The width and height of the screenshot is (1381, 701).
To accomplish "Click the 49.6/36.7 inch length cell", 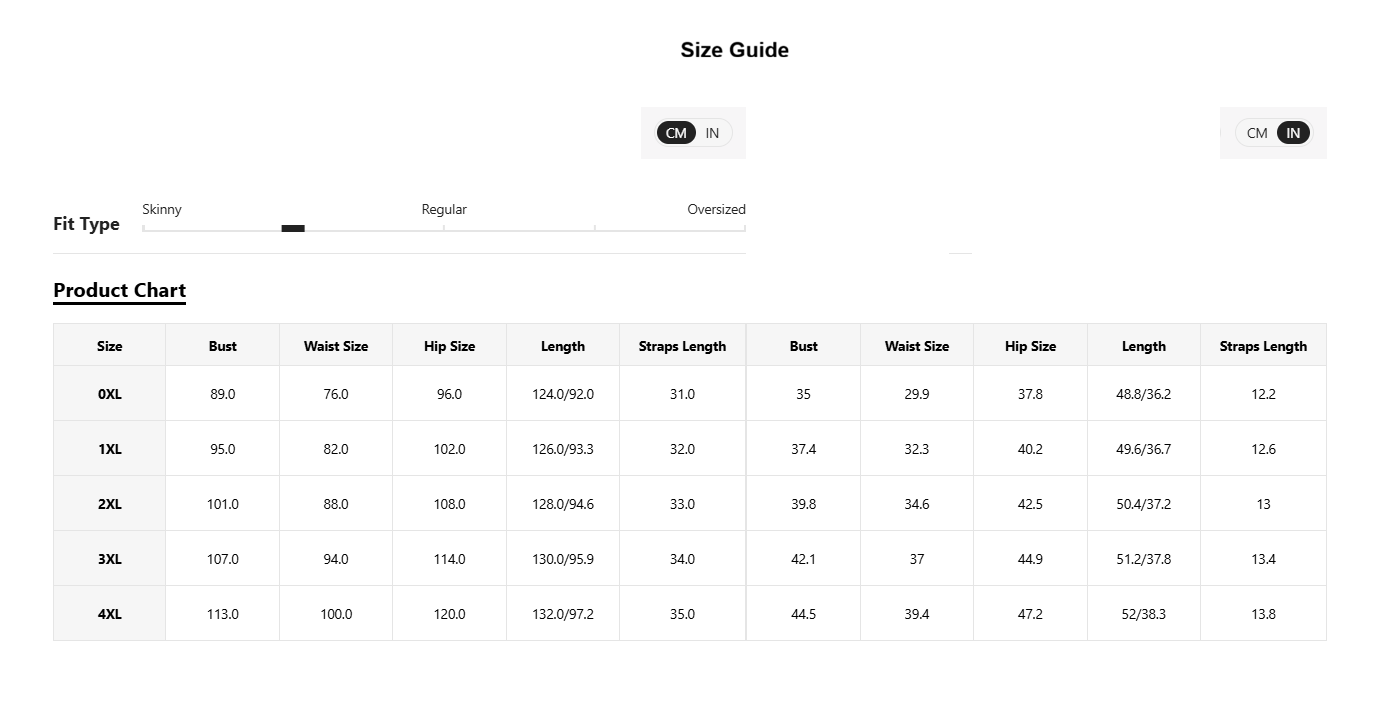I will 1144,449.
